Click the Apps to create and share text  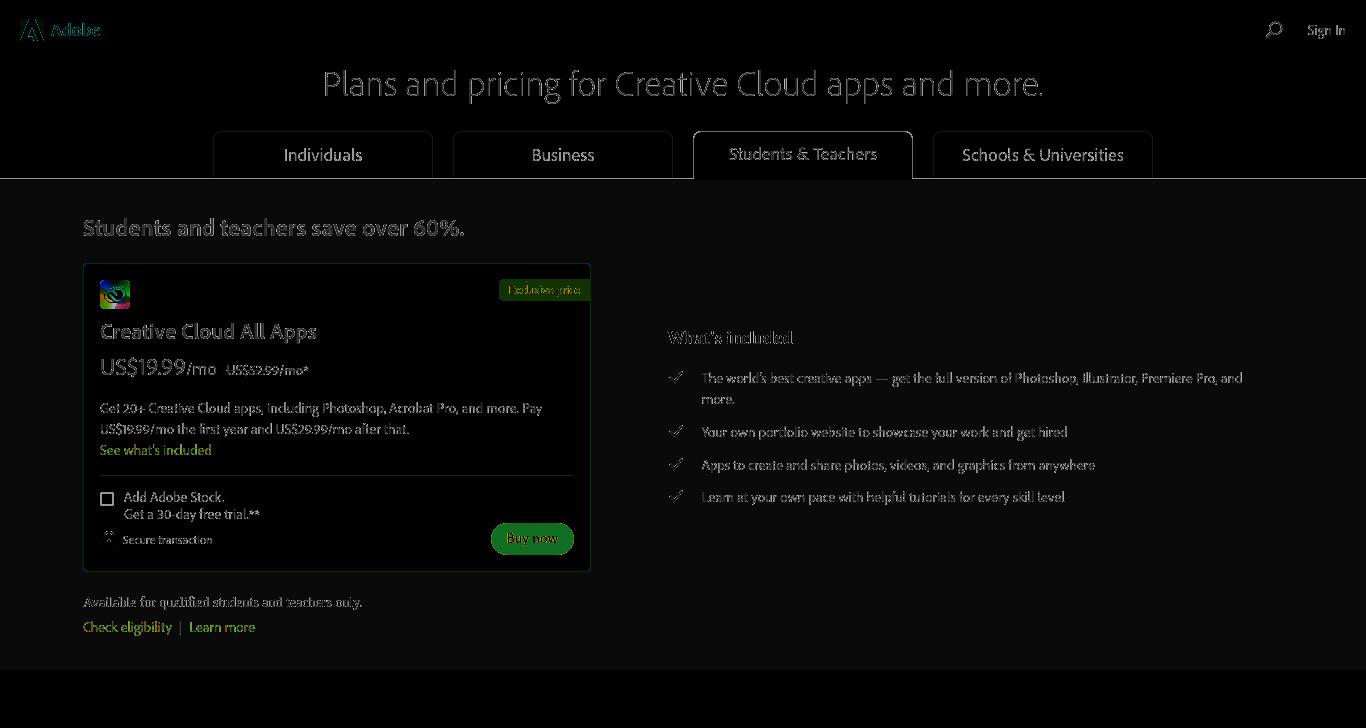898,465
